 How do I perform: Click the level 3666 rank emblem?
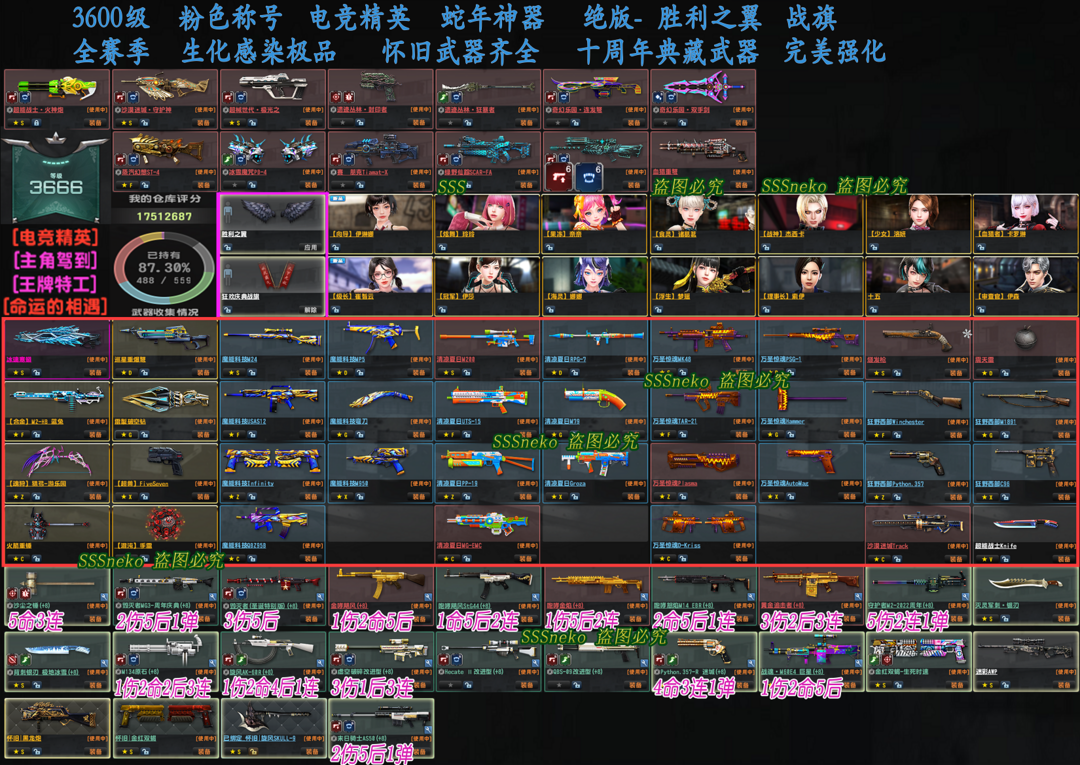pos(55,180)
